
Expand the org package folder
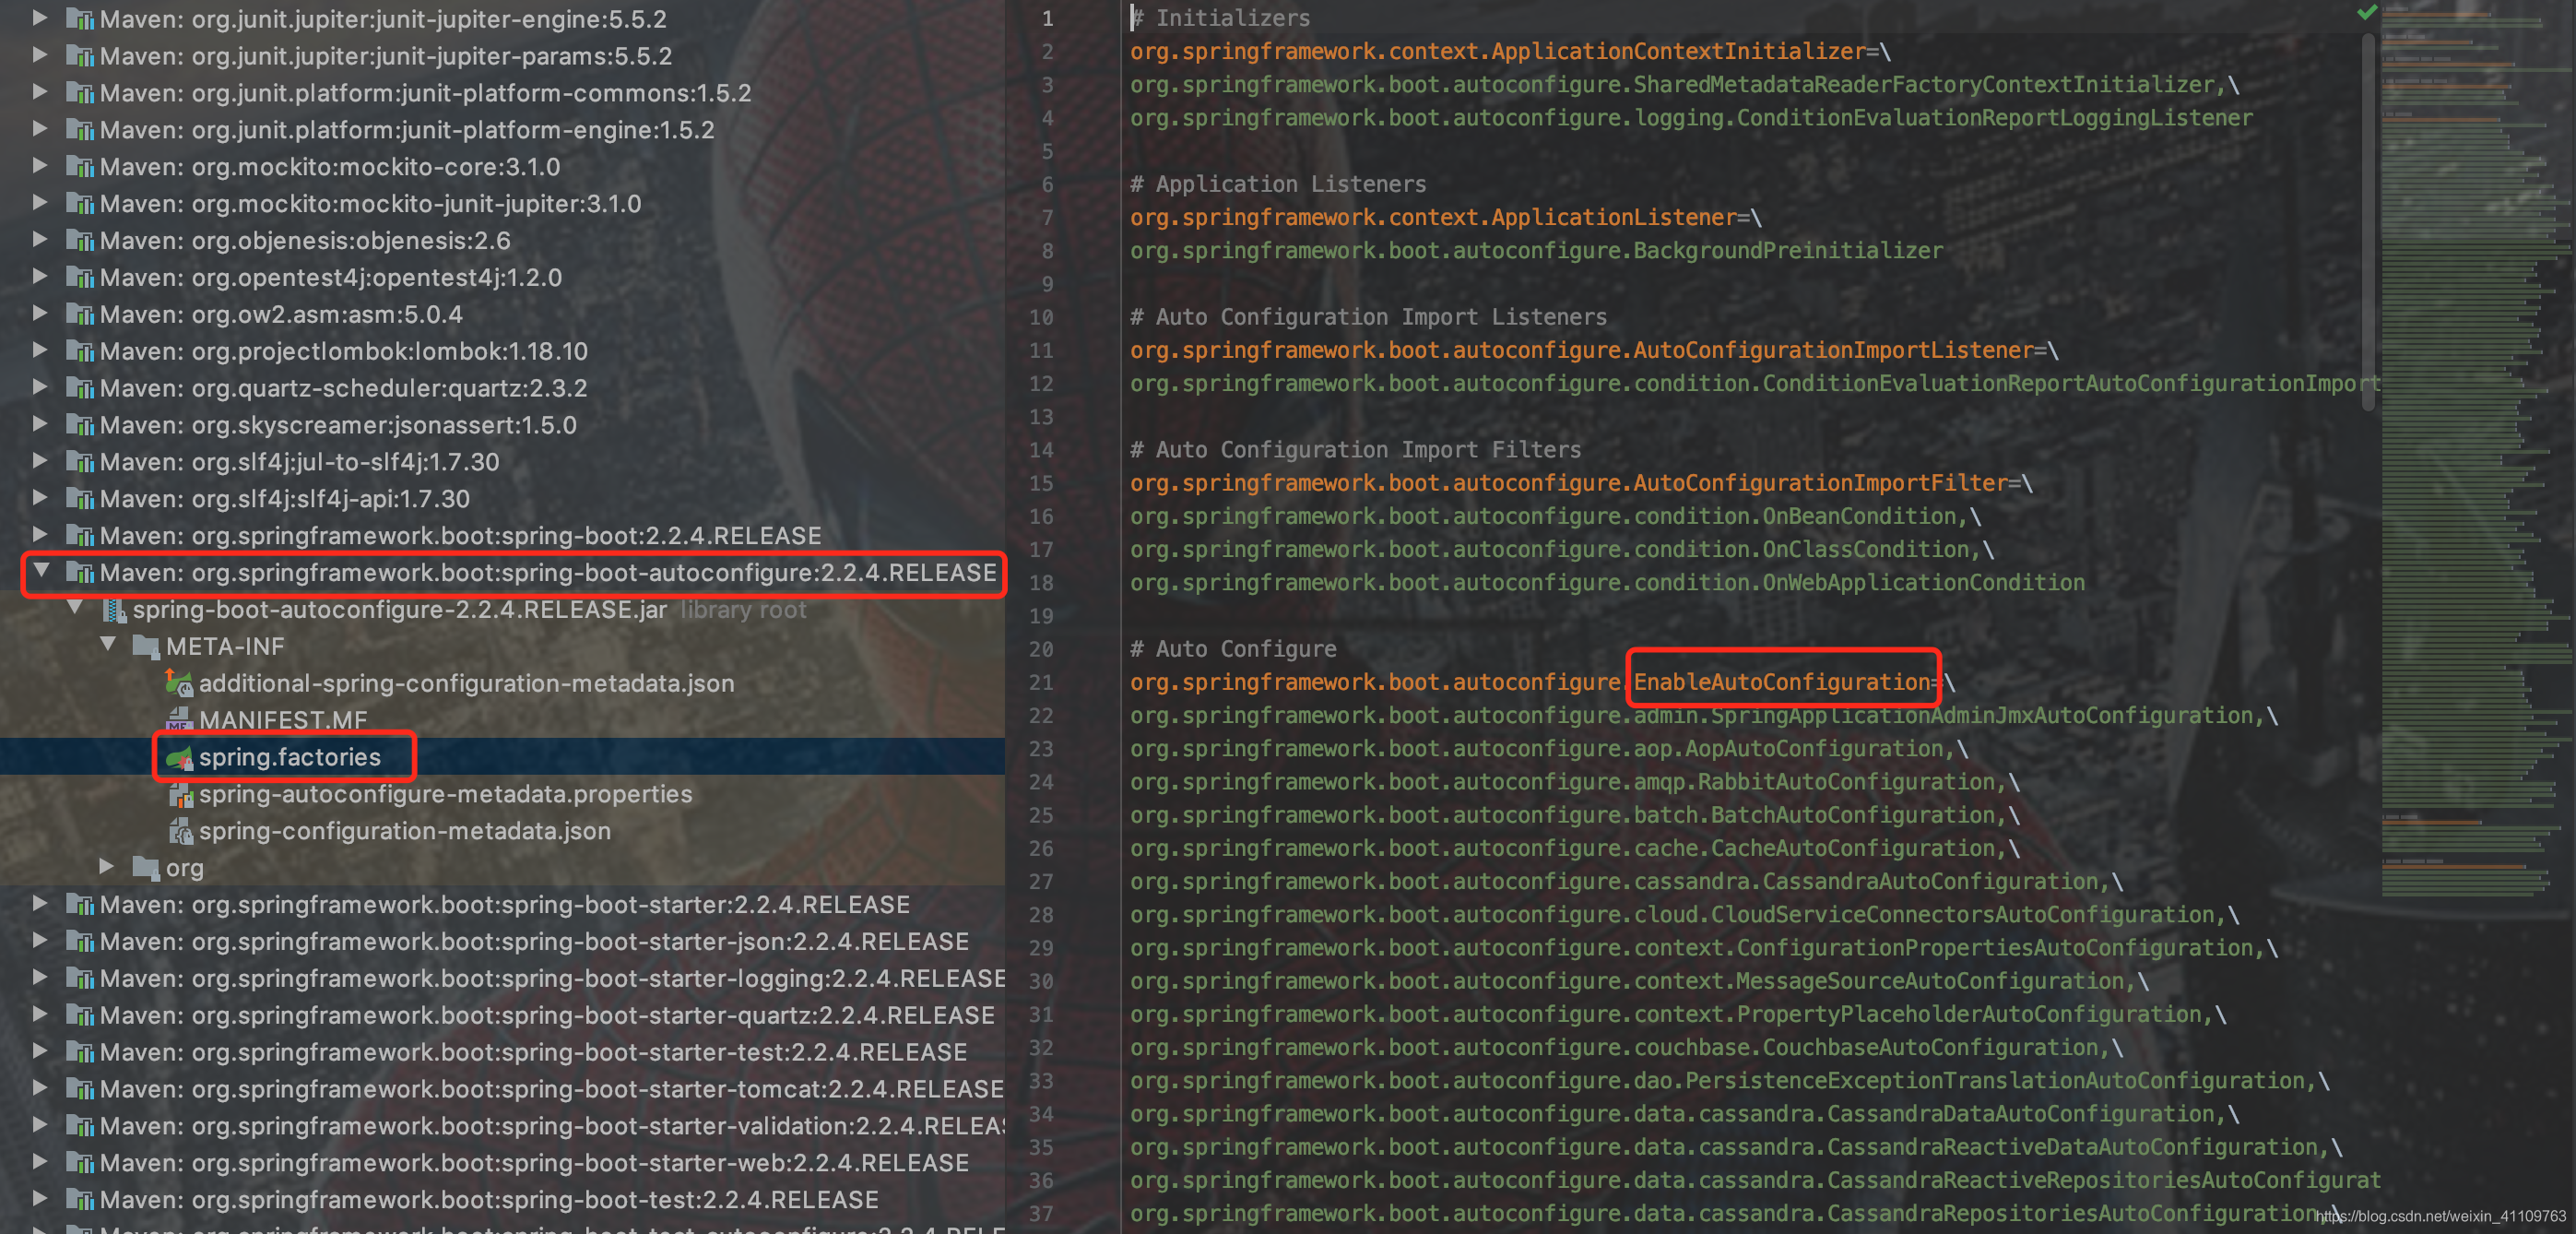(x=106, y=867)
